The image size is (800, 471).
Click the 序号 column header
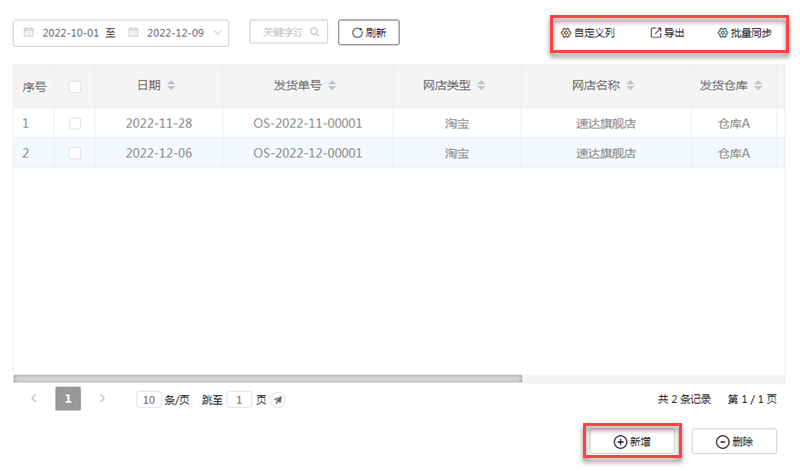click(x=34, y=87)
